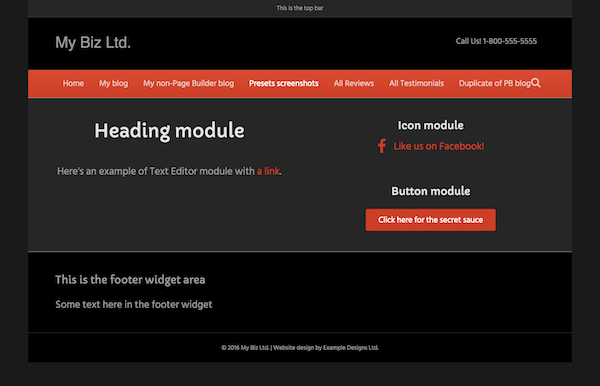600x386 pixels.
Task: Click the 'Button module' heading
Action: 431,191
